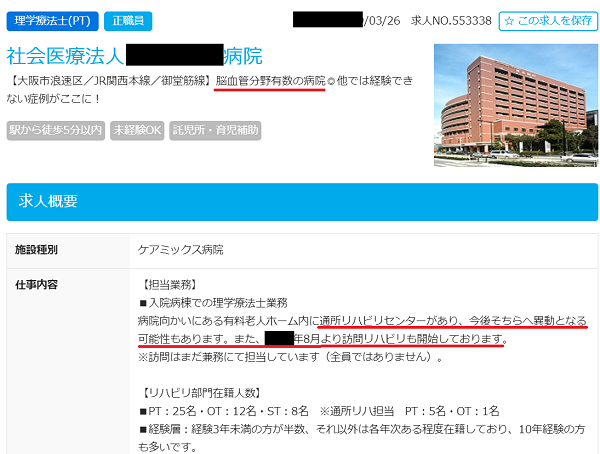The height and width of the screenshot is (454, 600).
Task: Click the 未経験OK tag
Action: (x=137, y=131)
